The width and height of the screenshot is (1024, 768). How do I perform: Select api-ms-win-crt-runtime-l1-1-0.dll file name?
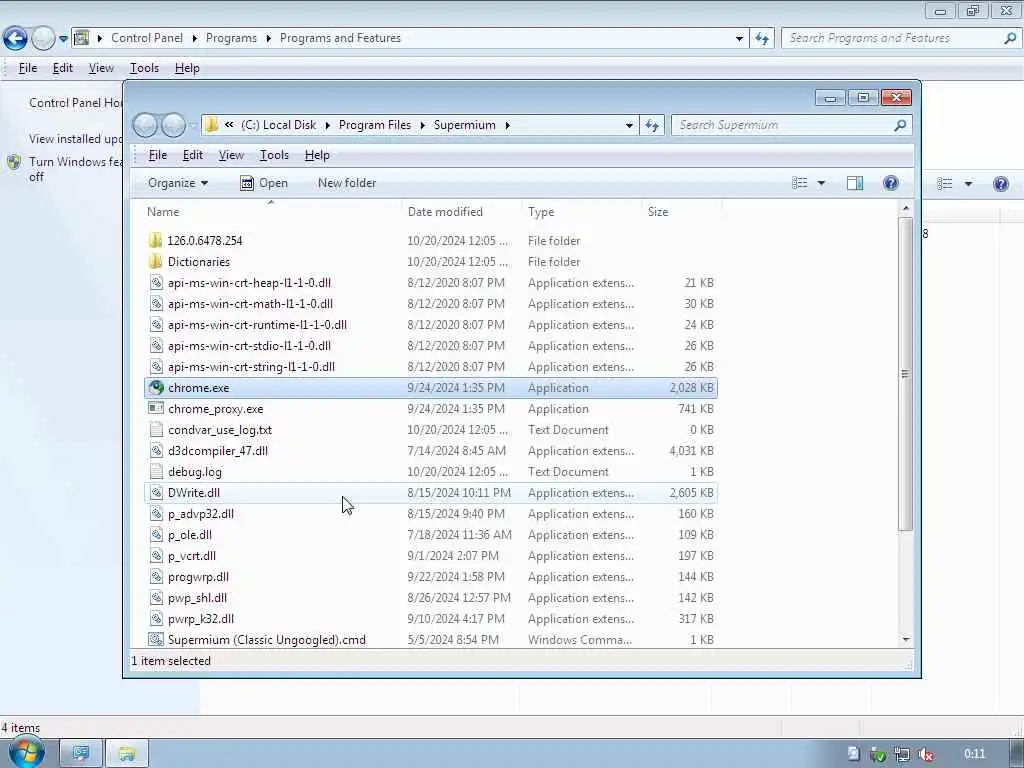point(257,325)
